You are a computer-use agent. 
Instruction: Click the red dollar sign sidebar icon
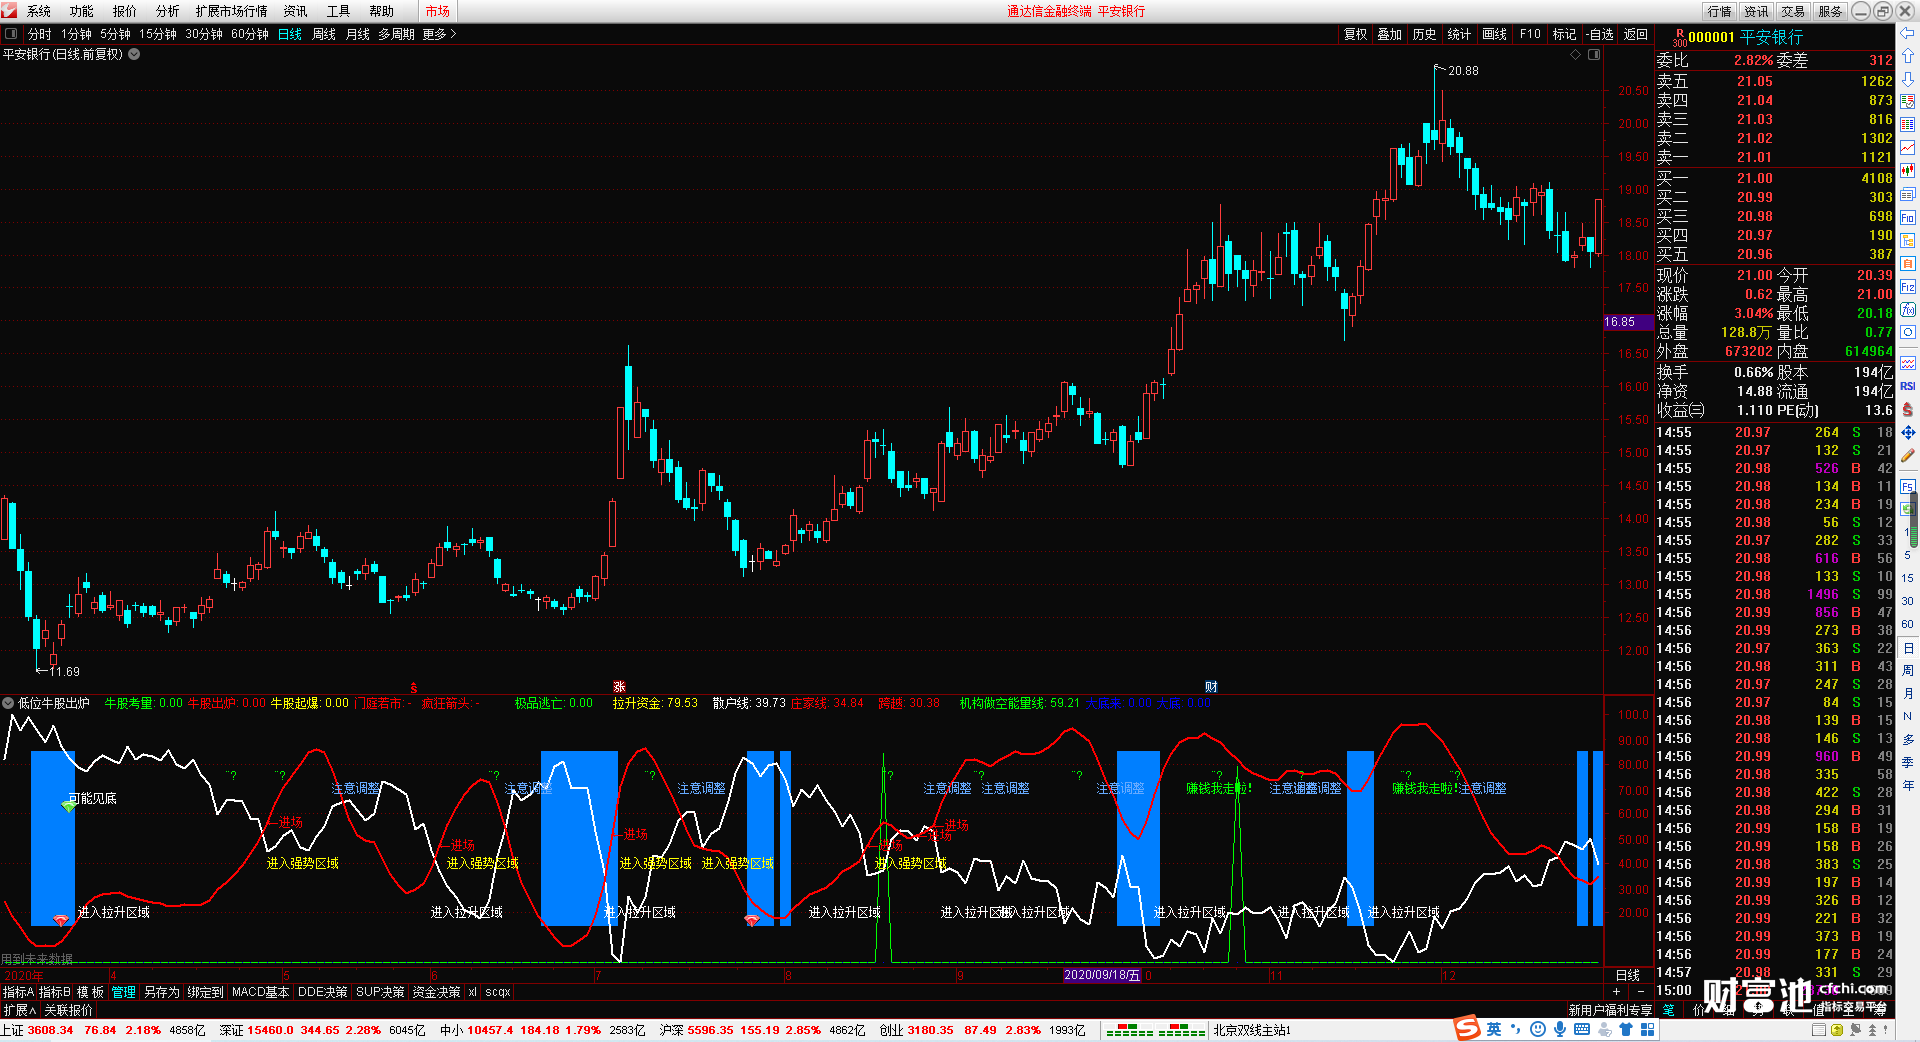click(1908, 410)
